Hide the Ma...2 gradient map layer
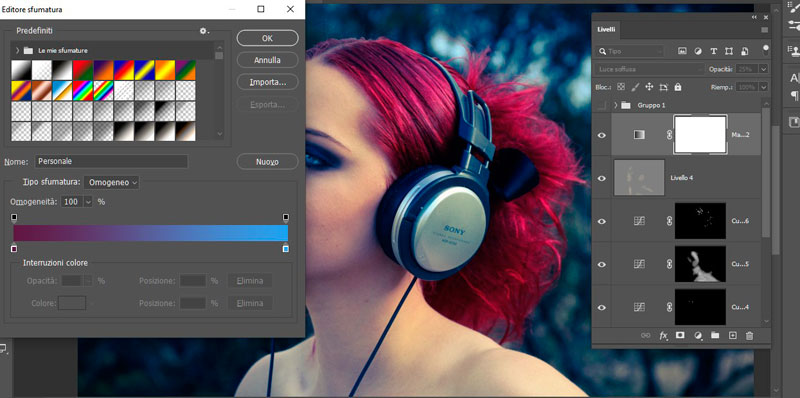This screenshot has height=398, width=800. (x=602, y=135)
